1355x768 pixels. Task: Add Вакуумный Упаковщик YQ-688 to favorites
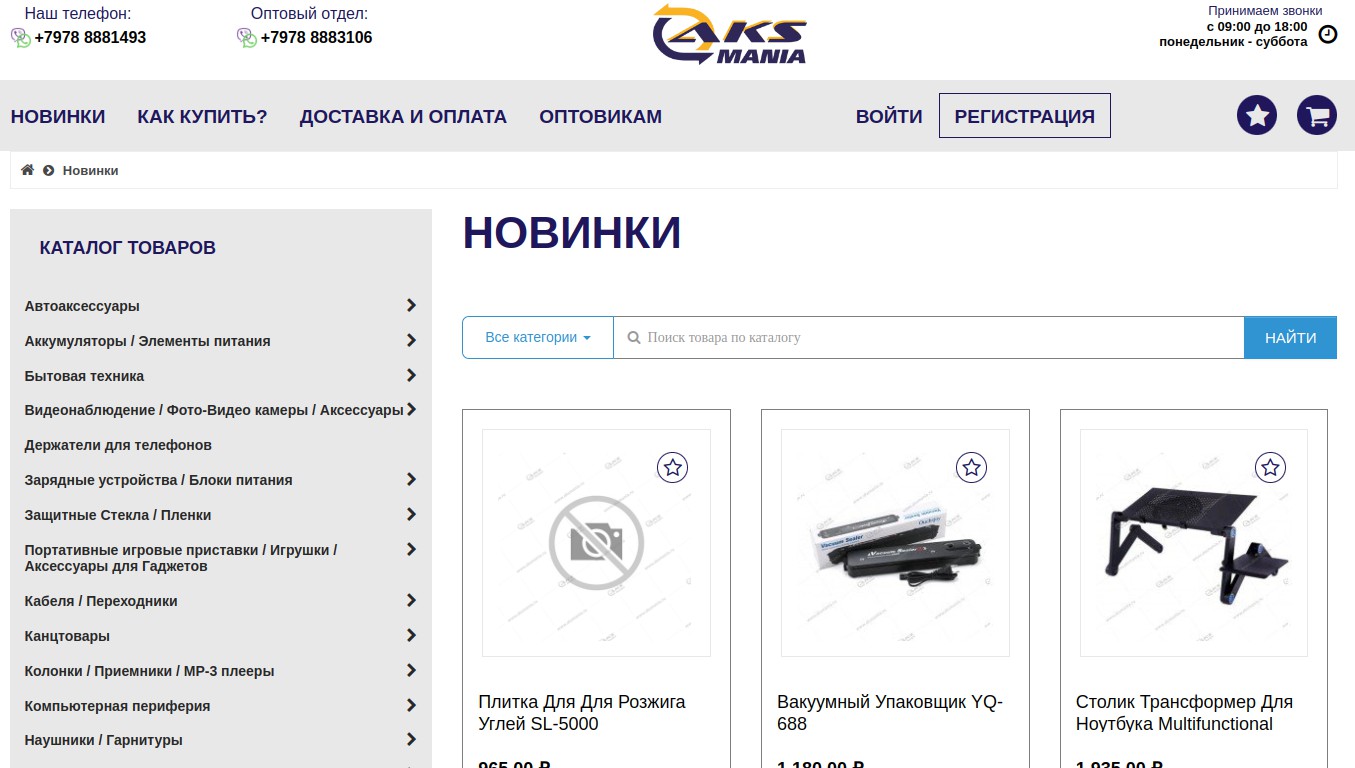click(972, 467)
